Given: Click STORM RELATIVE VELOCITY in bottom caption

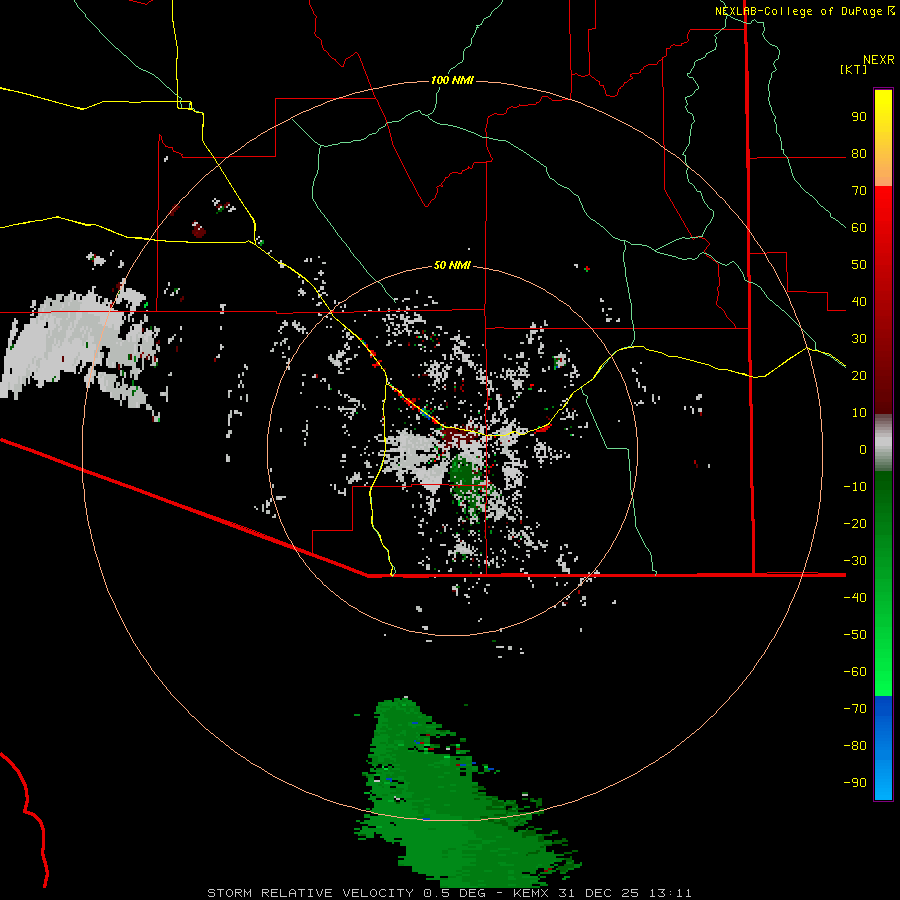Looking at the screenshot, I should [x=310, y=893].
